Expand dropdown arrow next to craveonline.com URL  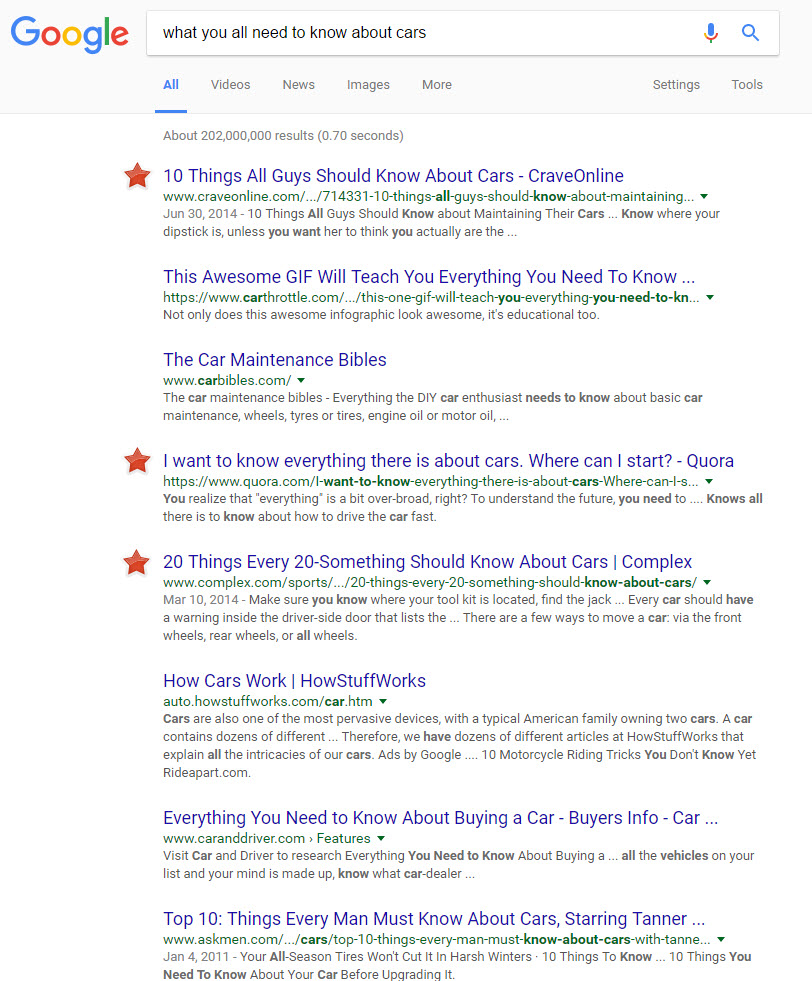coord(704,196)
